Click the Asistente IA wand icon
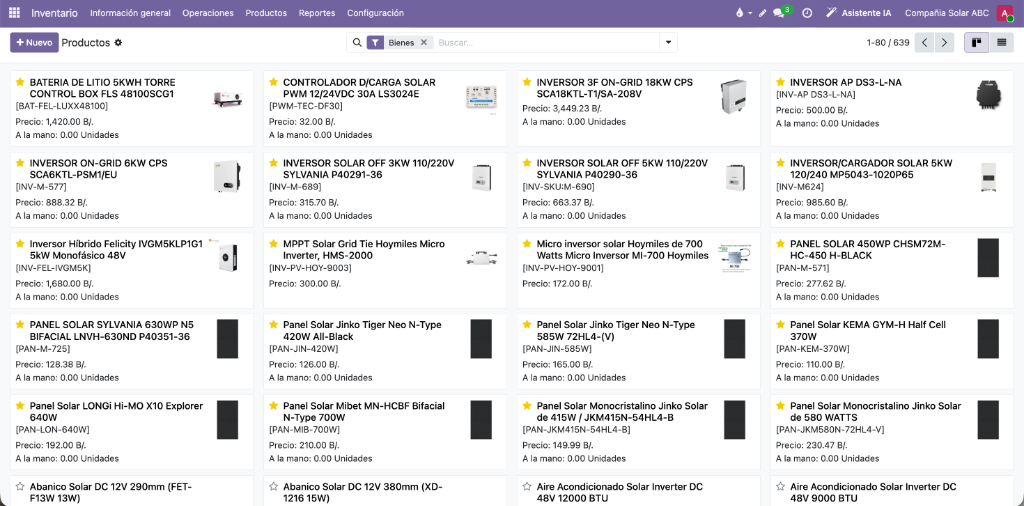The width and height of the screenshot is (1024, 506). click(831, 13)
